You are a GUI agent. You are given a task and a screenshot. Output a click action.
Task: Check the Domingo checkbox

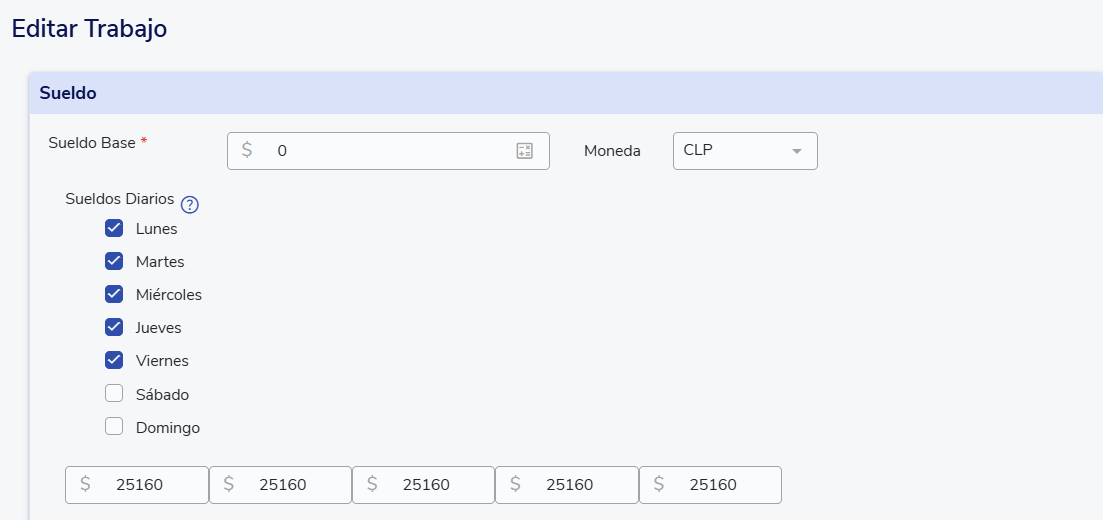[114, 427]
